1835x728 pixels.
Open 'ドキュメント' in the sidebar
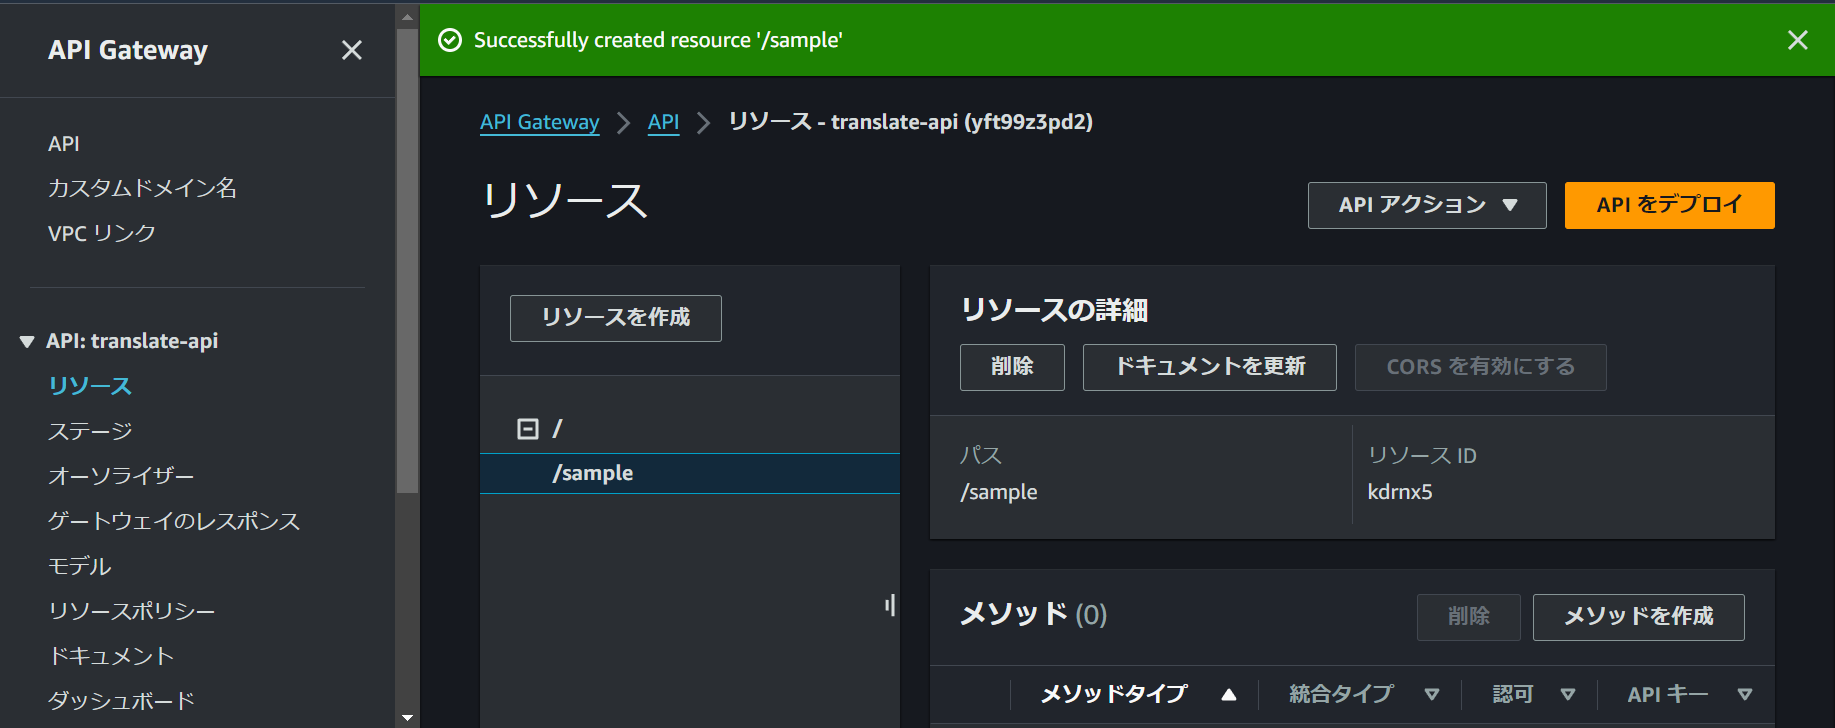112,656
